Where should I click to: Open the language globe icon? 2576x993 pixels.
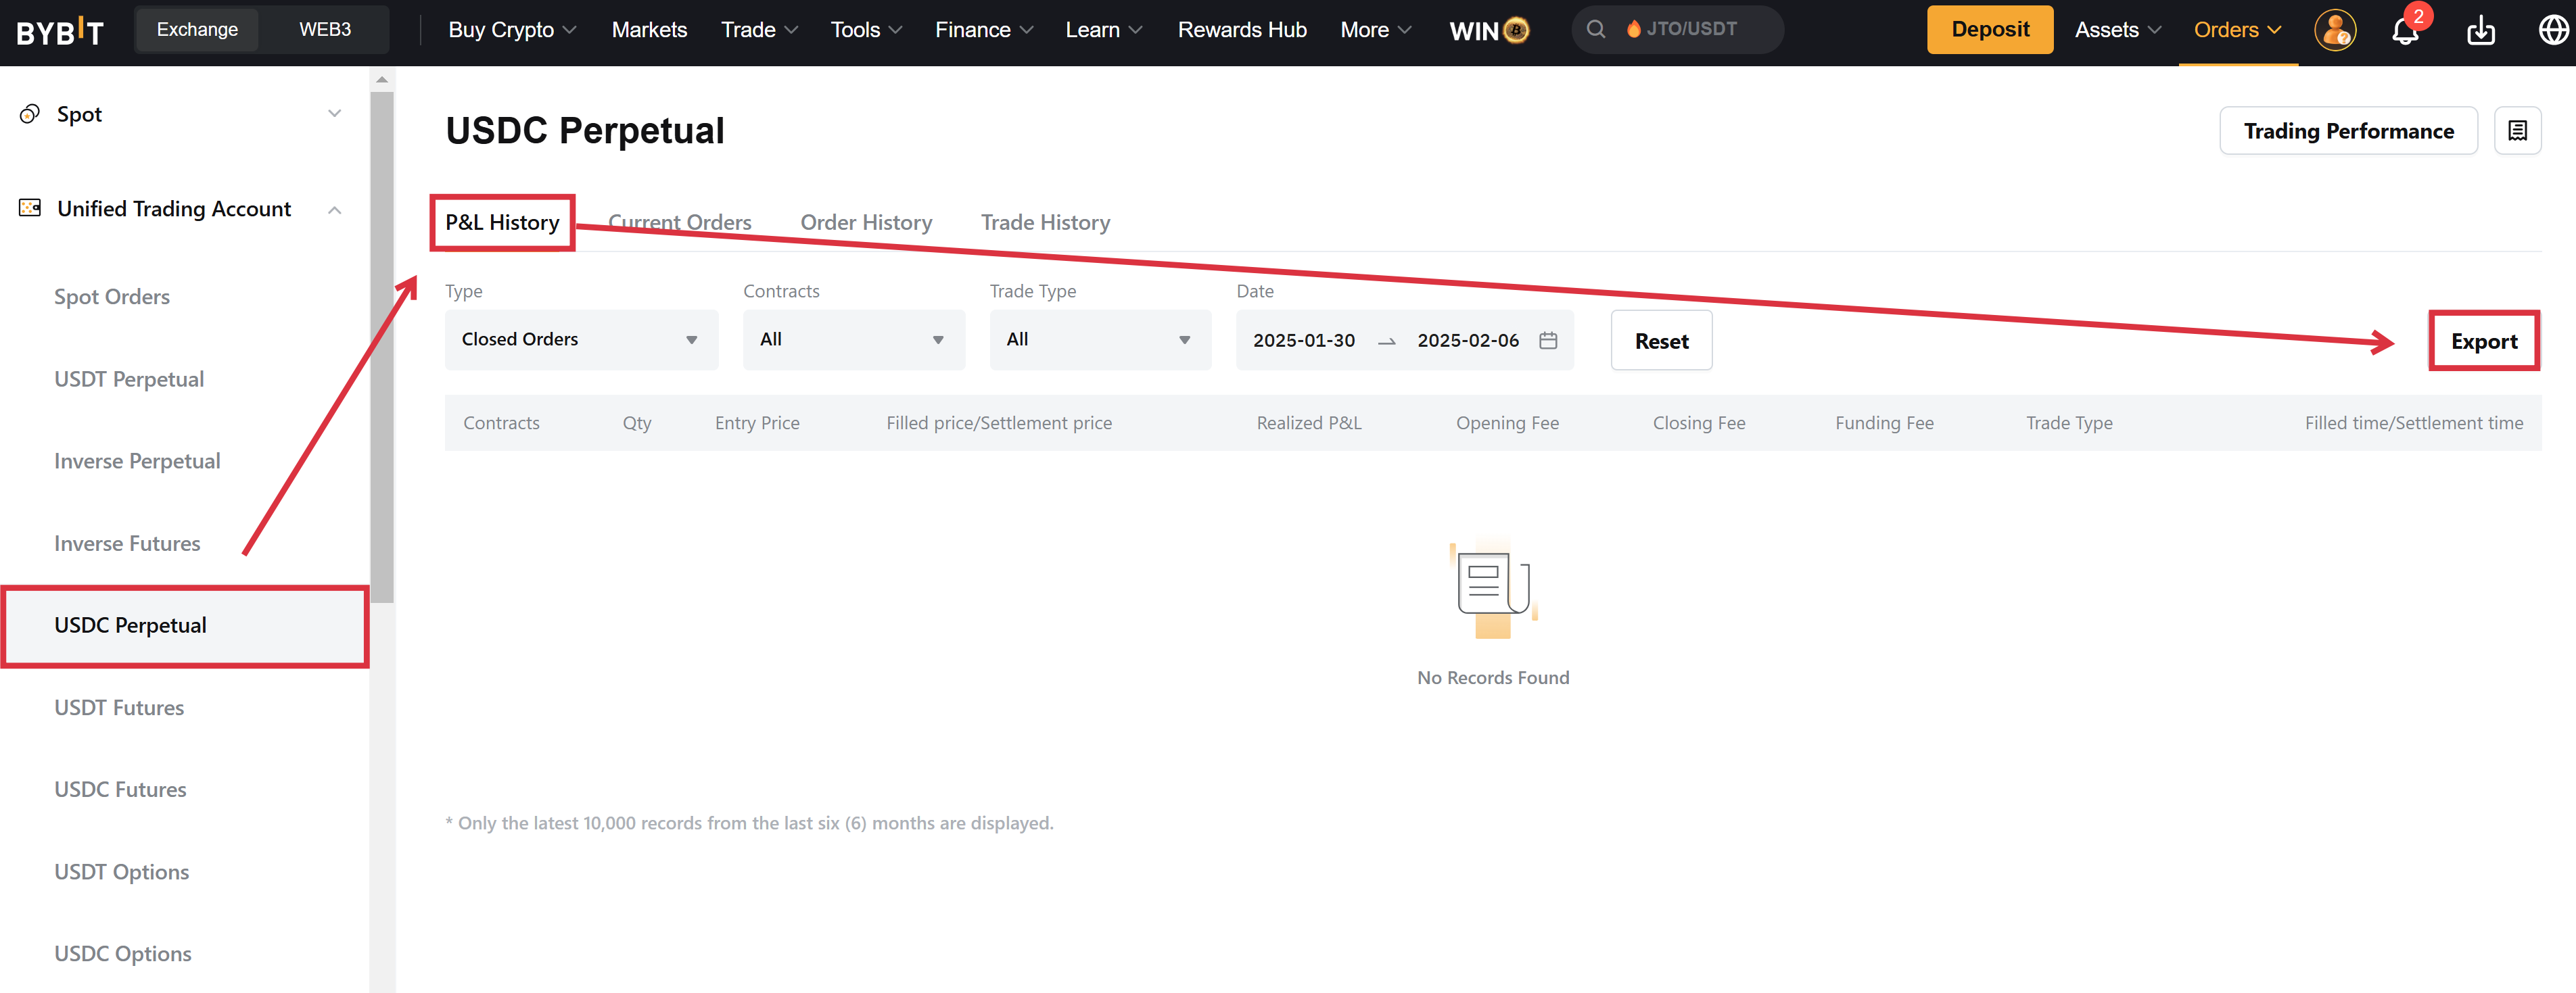tap(2554, 30)
